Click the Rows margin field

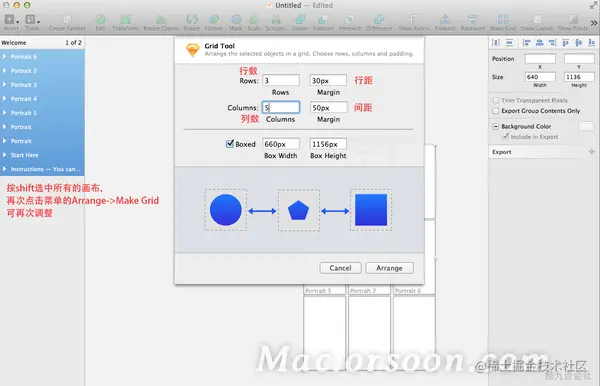tap(328, 80)
